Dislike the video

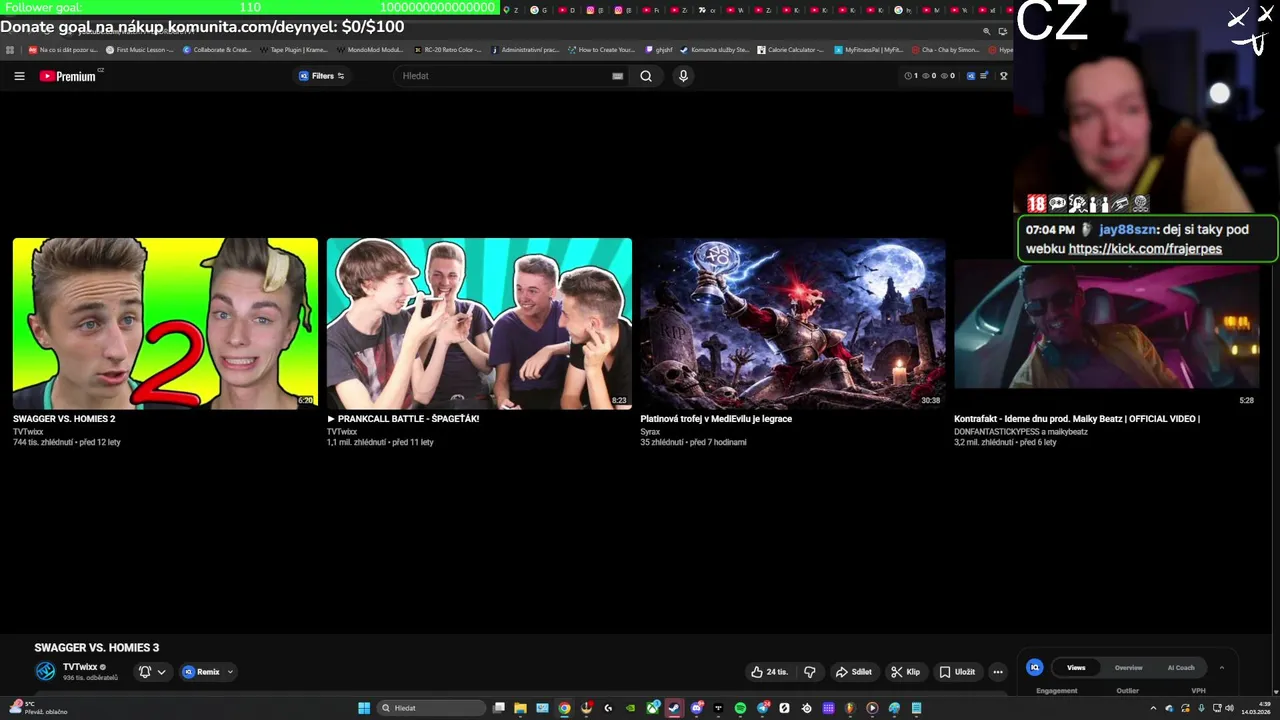810,672
